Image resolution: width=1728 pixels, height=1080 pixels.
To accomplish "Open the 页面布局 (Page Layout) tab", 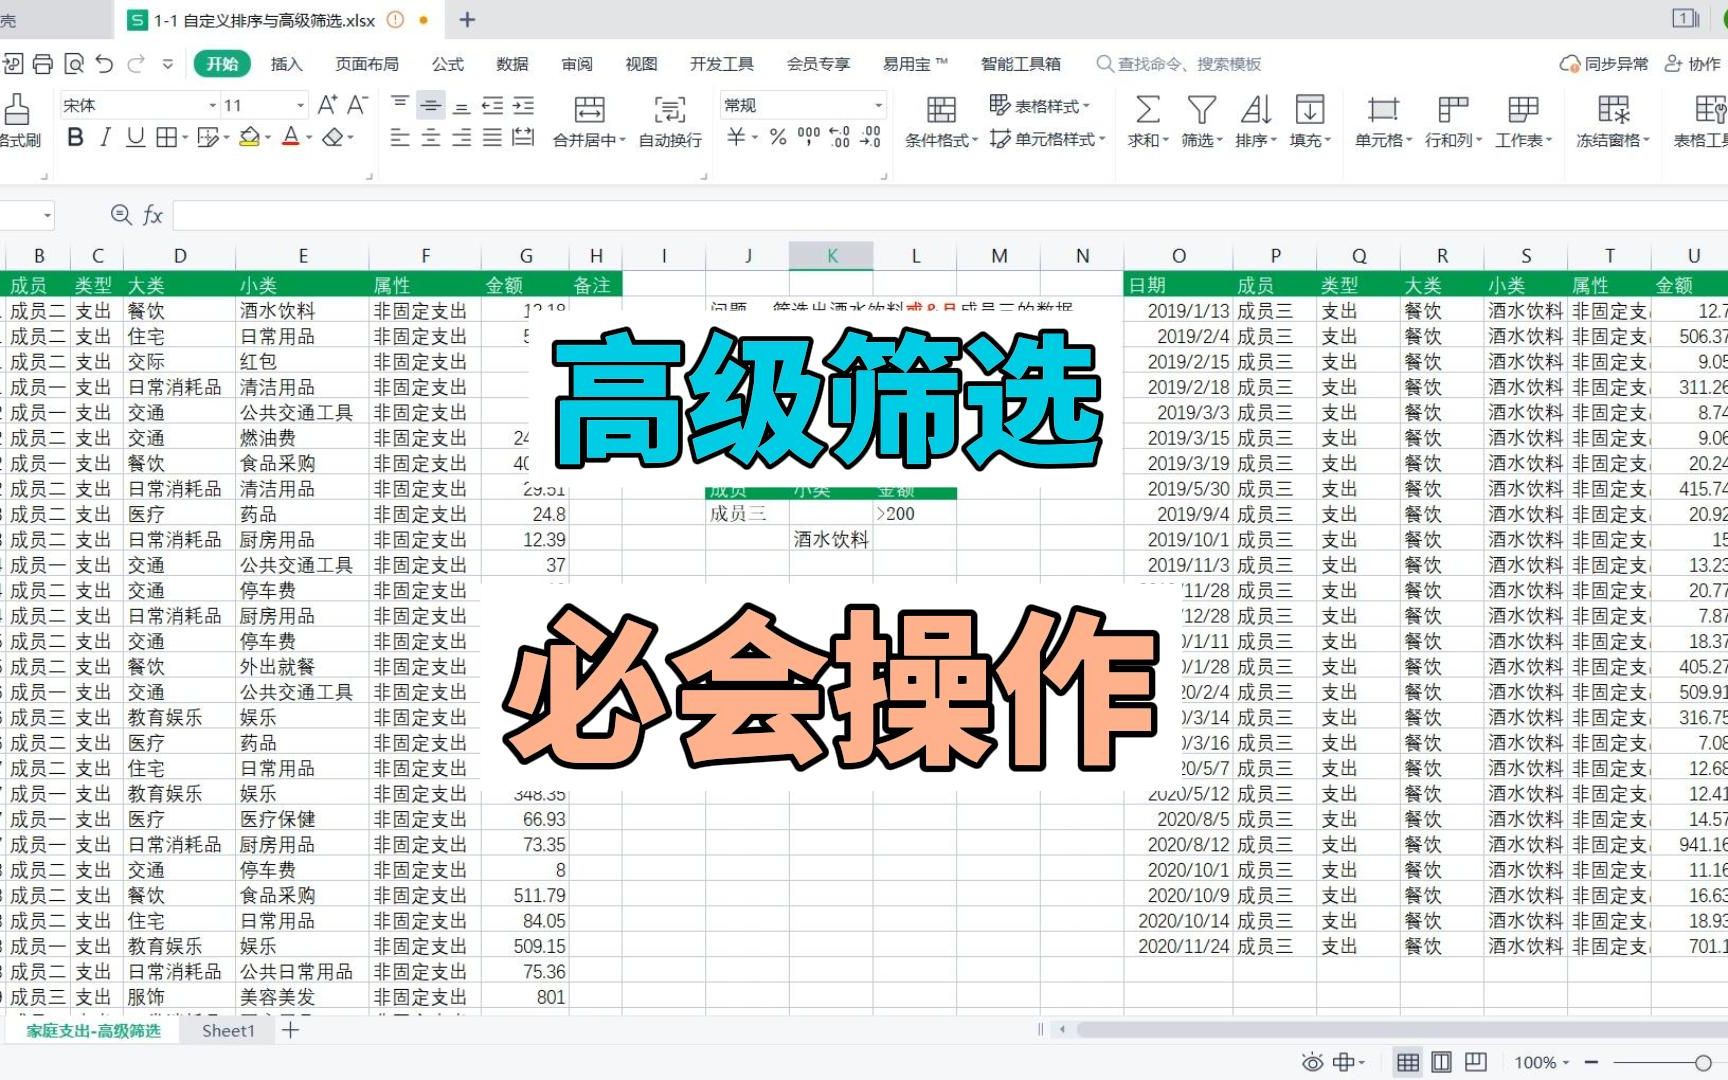I will click(367, 64).
